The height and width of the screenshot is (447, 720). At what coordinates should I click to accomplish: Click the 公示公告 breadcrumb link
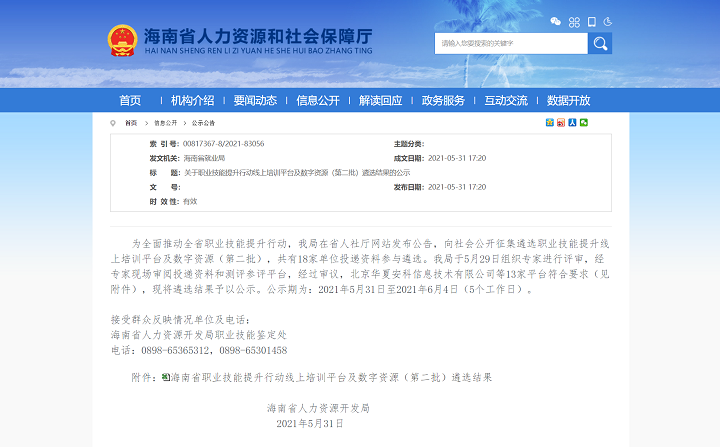[203, 123]
